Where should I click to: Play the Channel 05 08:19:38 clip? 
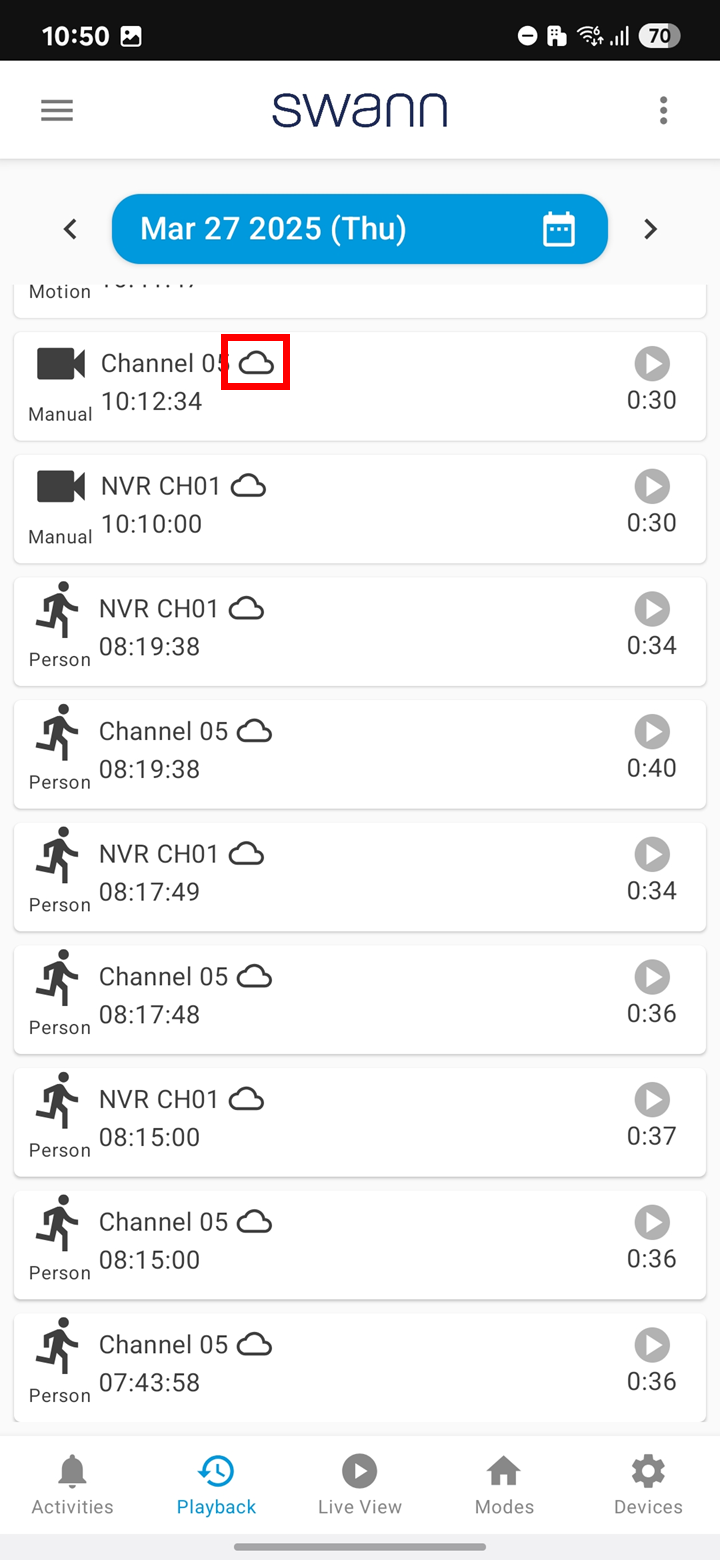(x=652, y=732)
